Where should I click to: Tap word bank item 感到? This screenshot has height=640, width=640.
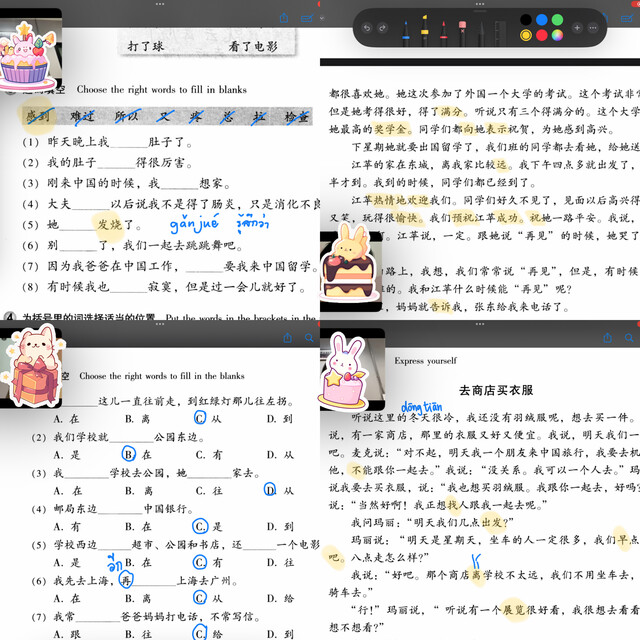click(x=38, y=116)
